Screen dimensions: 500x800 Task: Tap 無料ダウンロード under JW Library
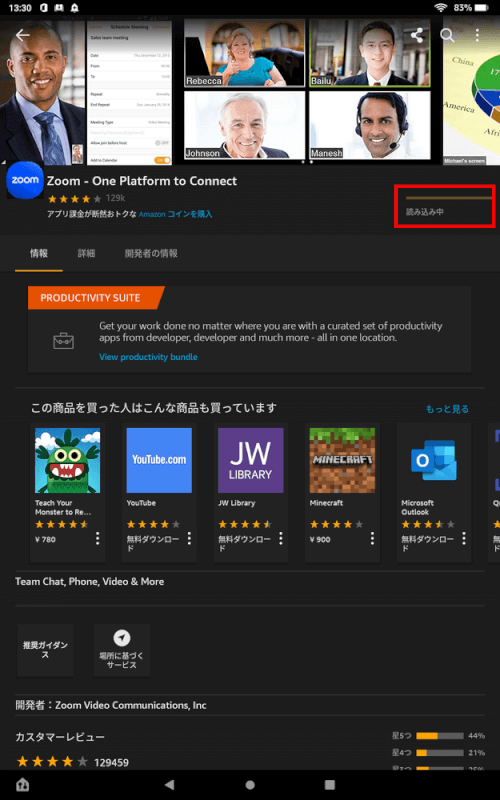click(244, 543)
